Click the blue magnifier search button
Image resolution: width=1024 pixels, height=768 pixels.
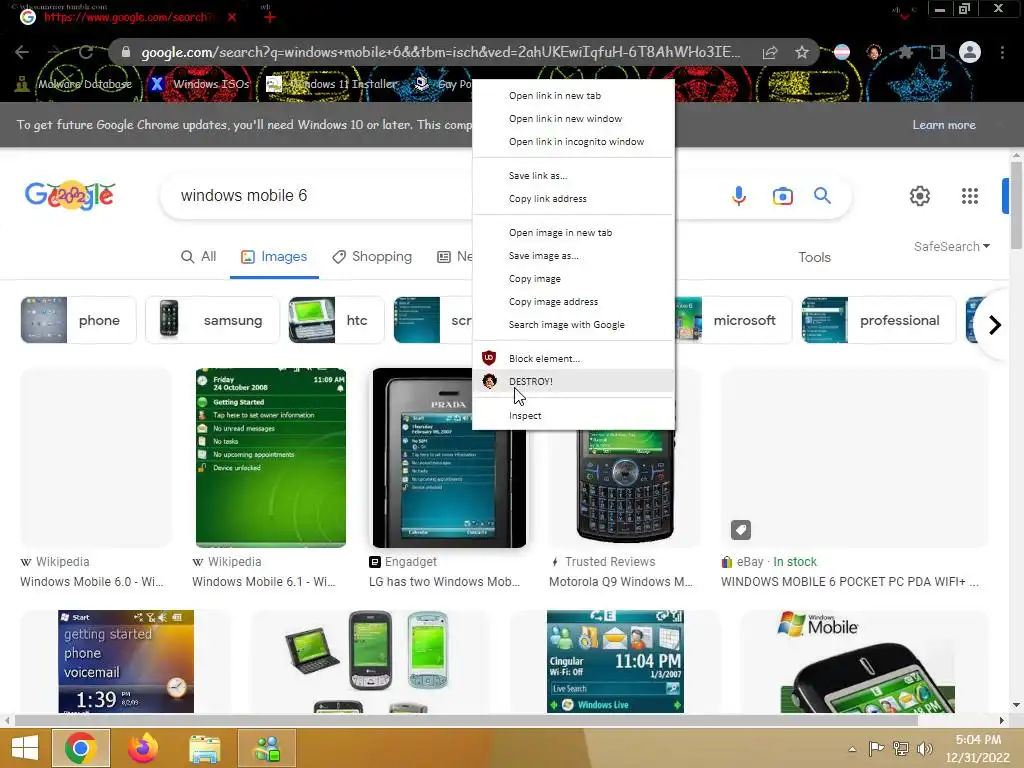pyautogui.click(x=822, y=195)
